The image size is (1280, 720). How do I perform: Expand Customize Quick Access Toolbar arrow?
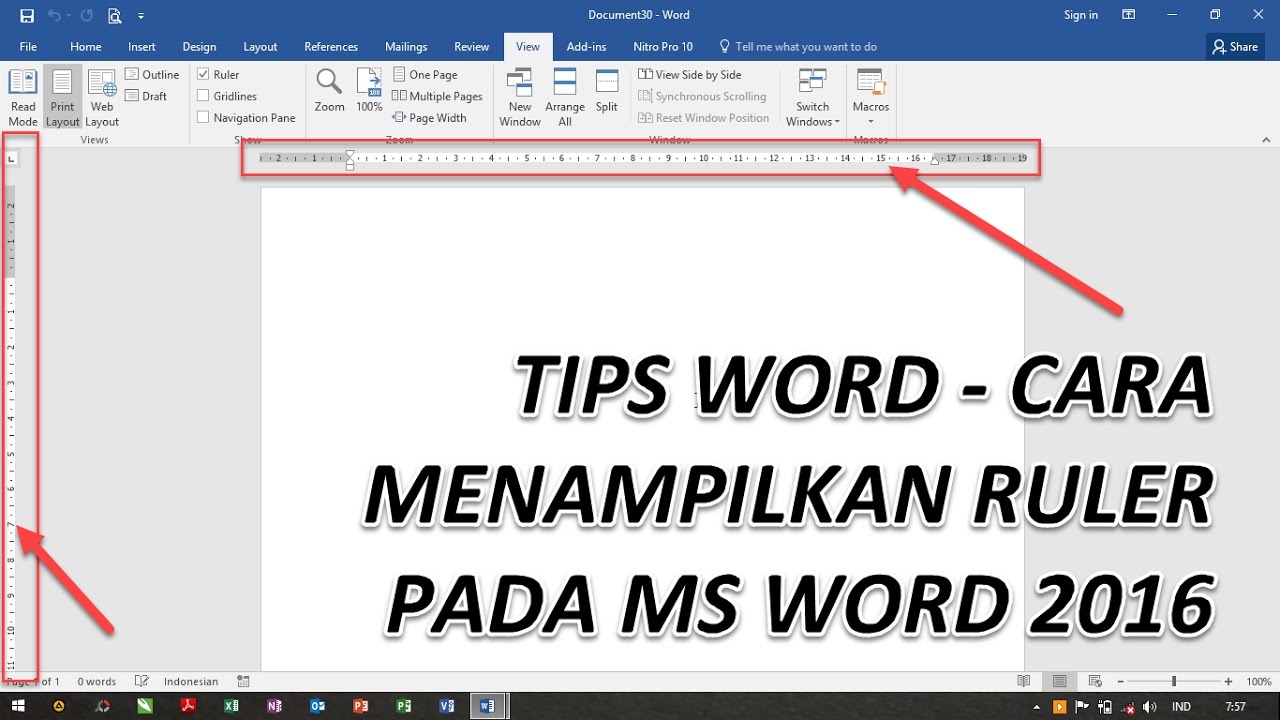(x=141, y=16)
